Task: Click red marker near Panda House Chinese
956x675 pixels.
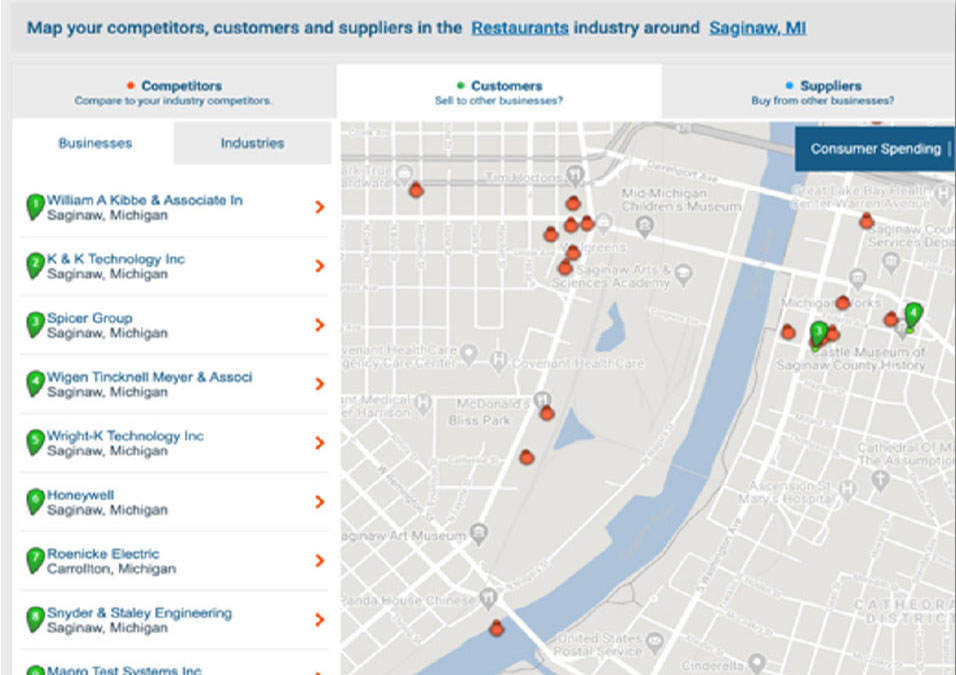Action: 496,629
